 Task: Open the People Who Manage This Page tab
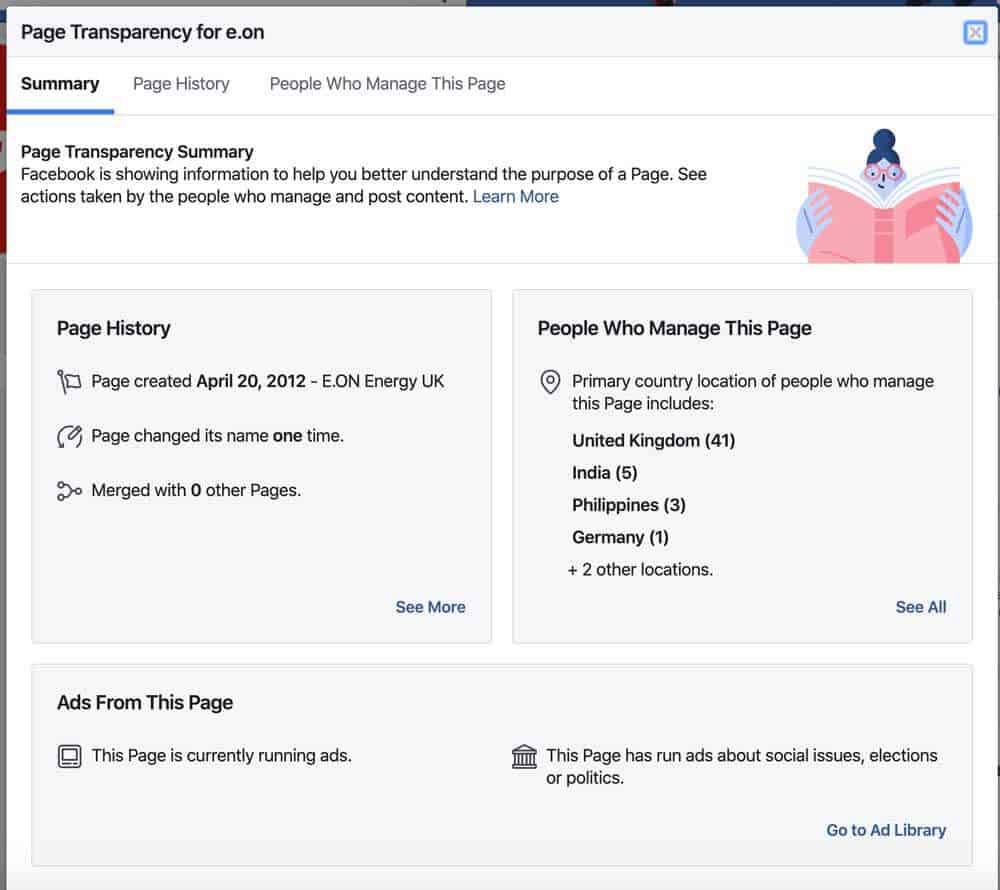(387, 84)
